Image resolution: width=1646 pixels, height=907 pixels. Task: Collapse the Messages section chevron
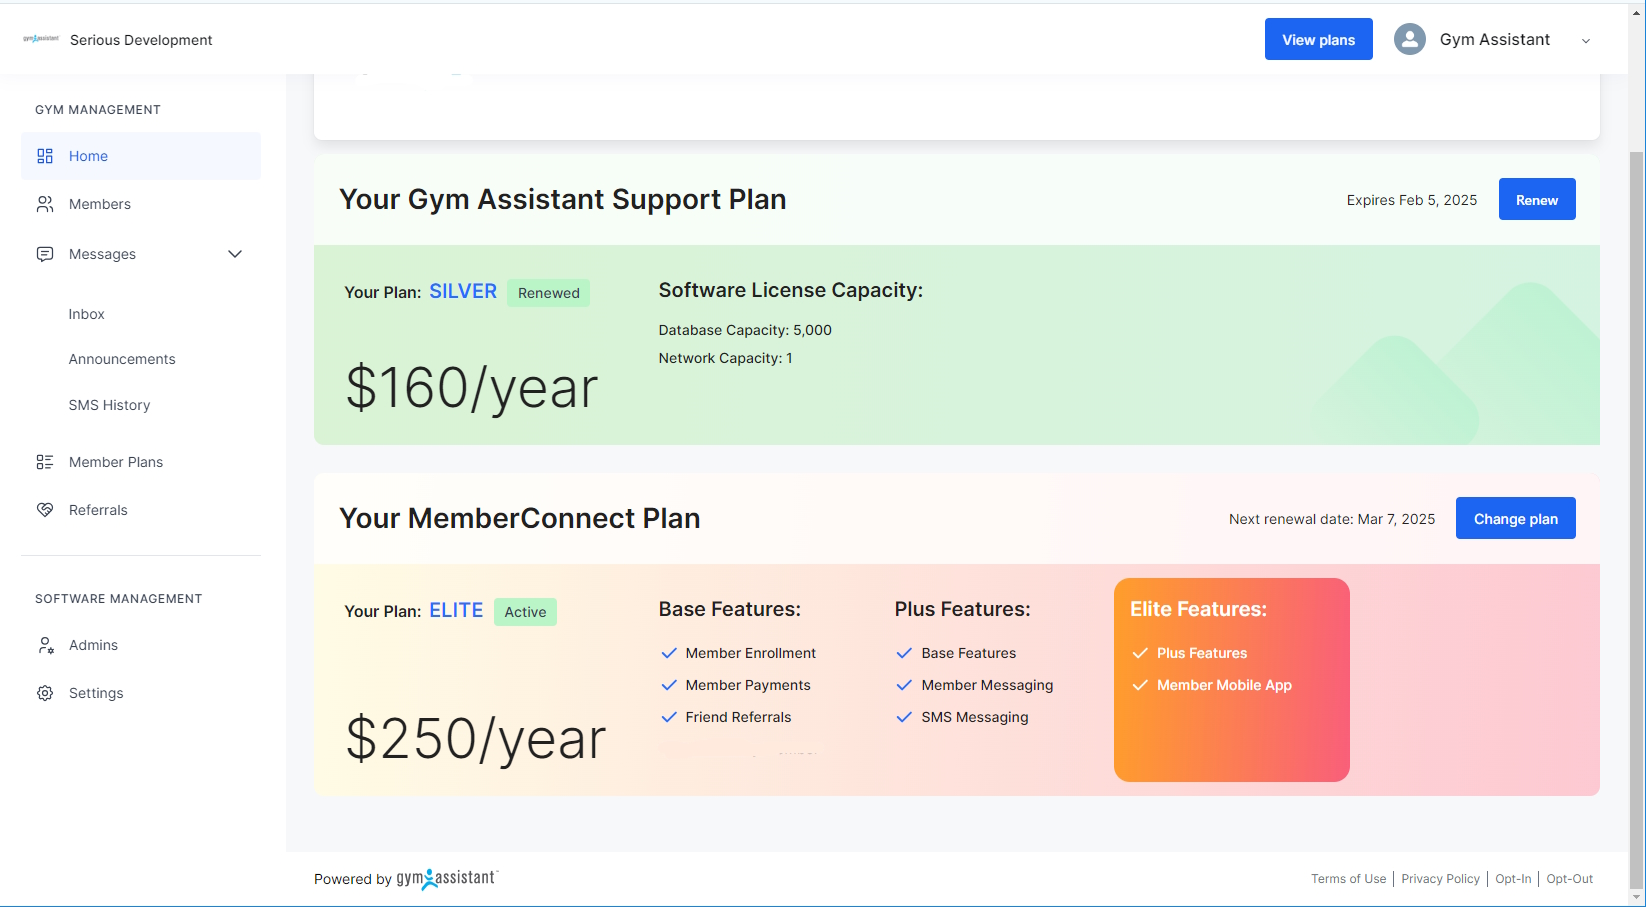click(235, 253)
